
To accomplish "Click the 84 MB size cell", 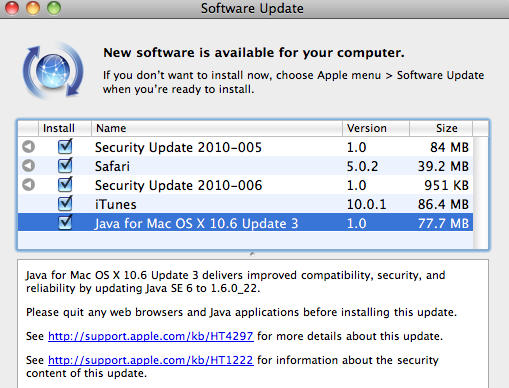I will tap(449, 147).
